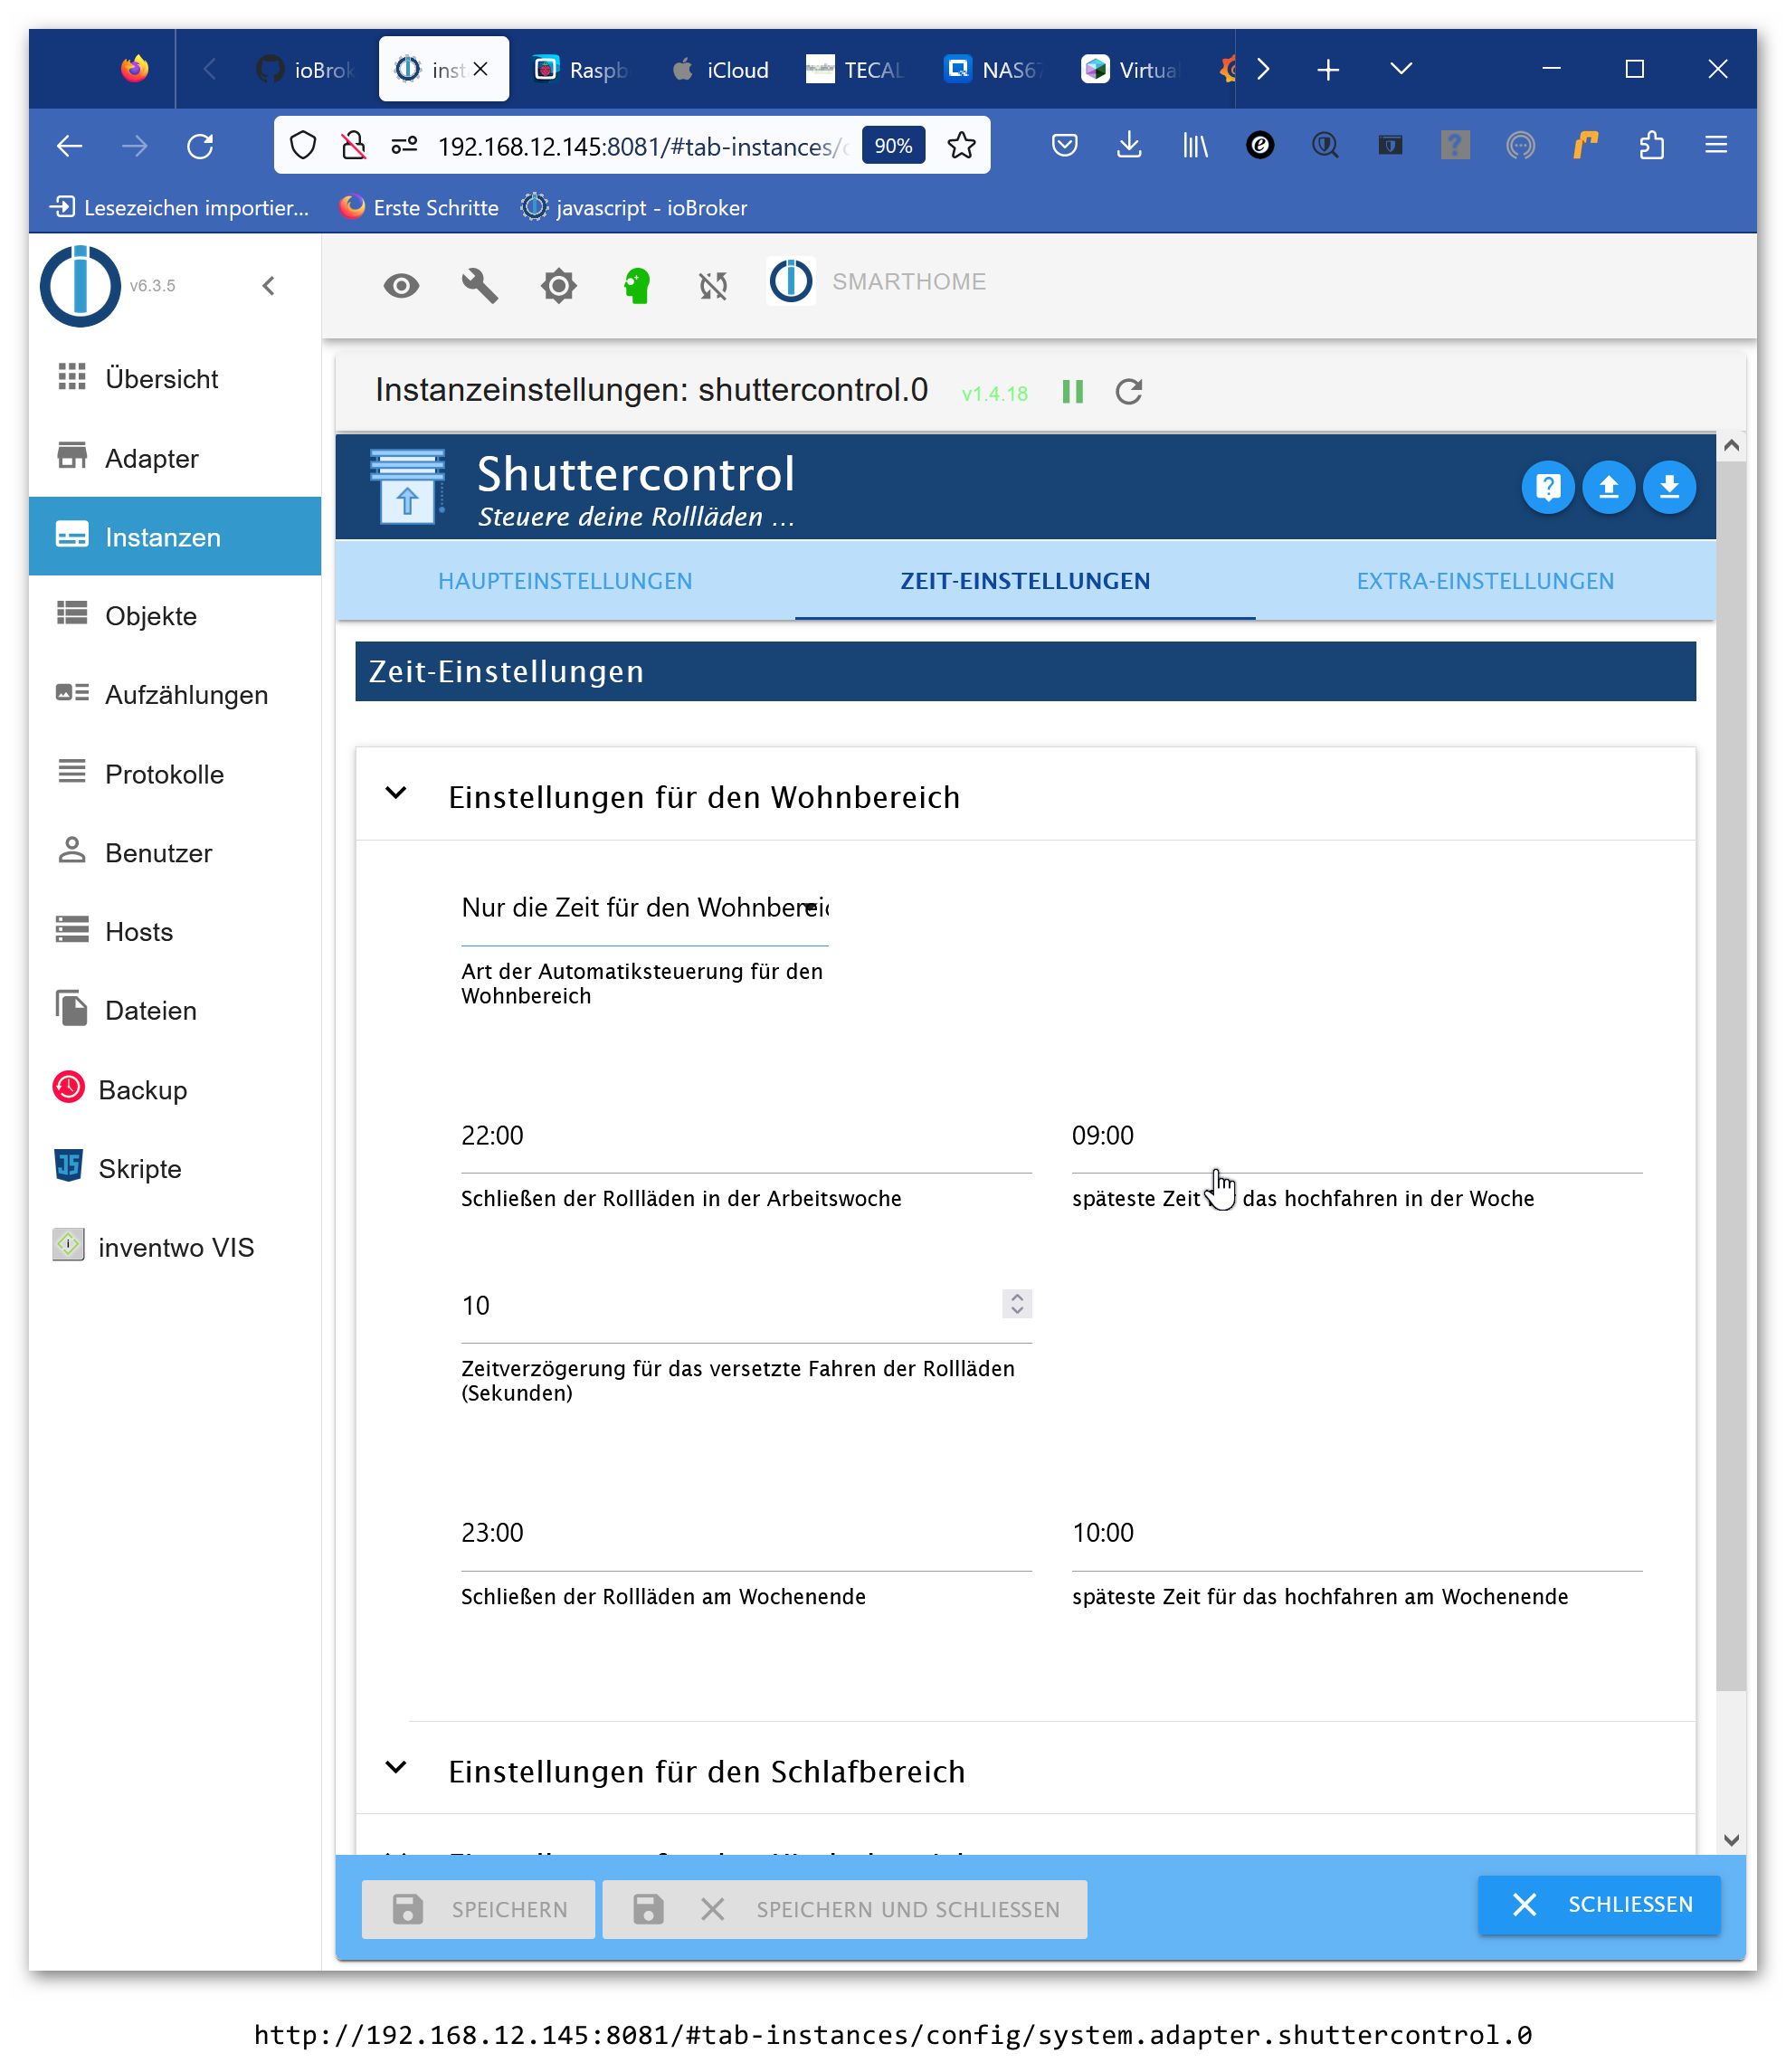
Task: Select the ZEIT-EINSTELLUNGEN tab
Action: coord(1025,581)
